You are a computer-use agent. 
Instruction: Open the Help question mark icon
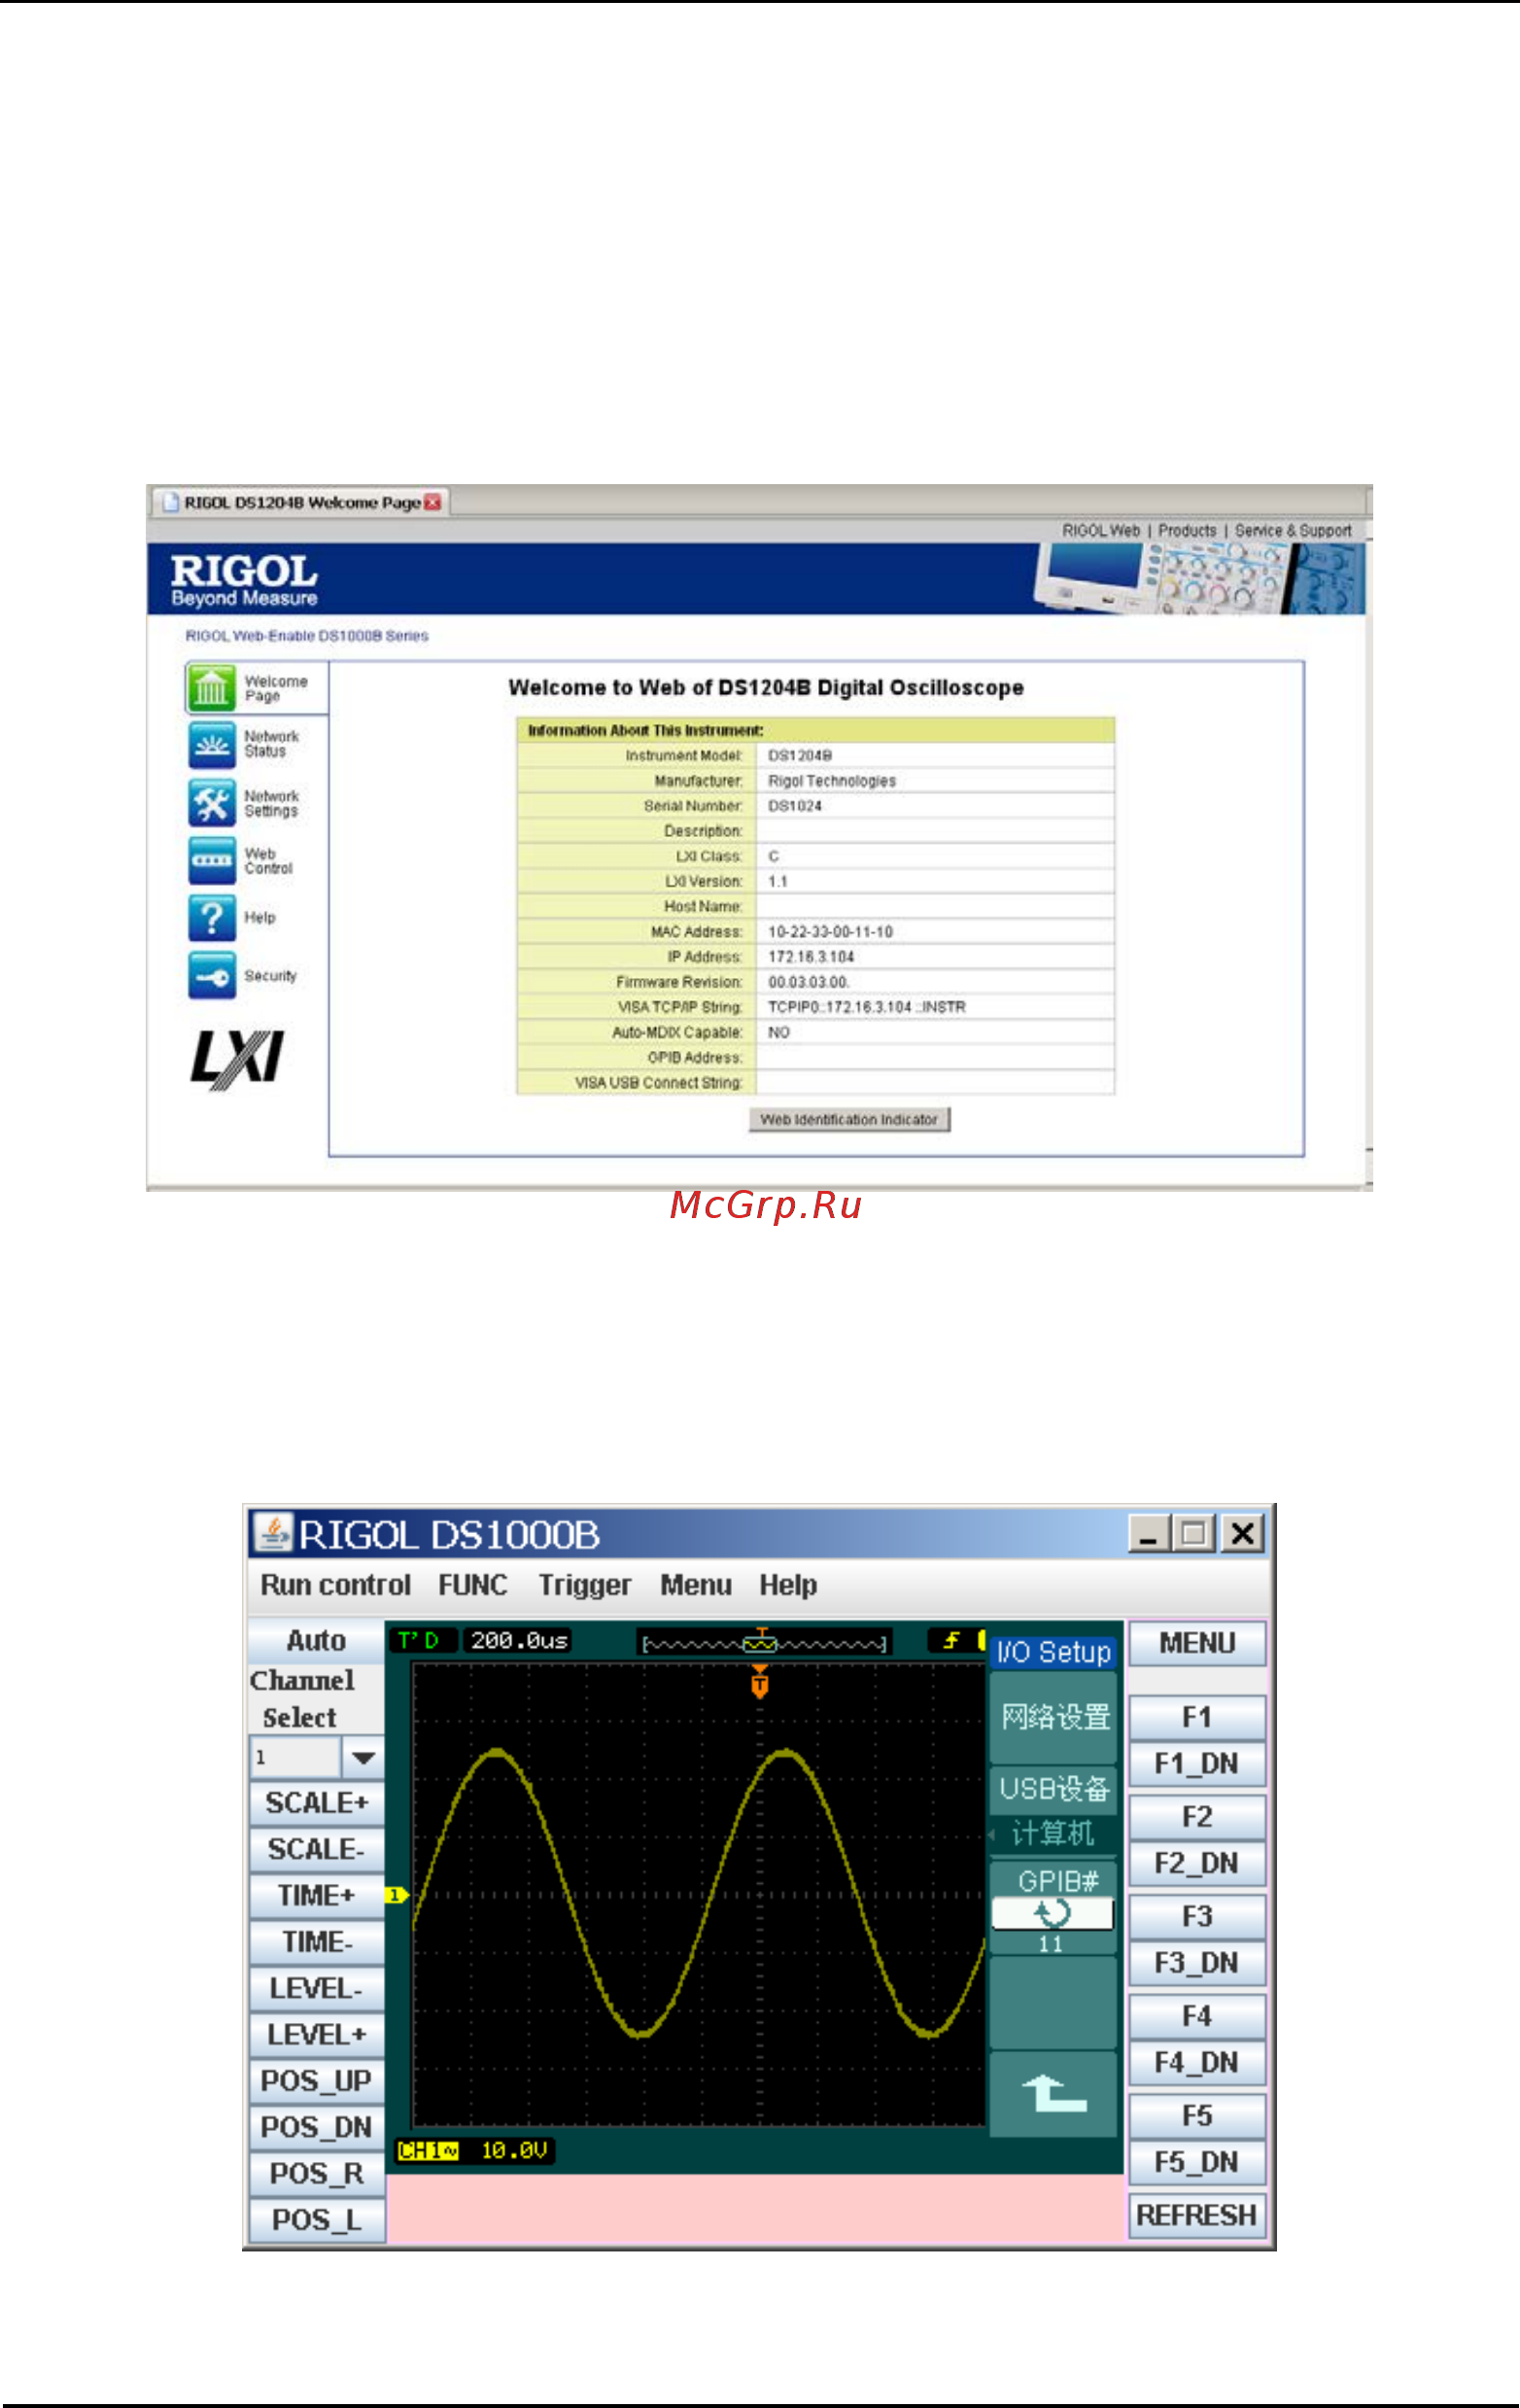[x=211, y=917]
